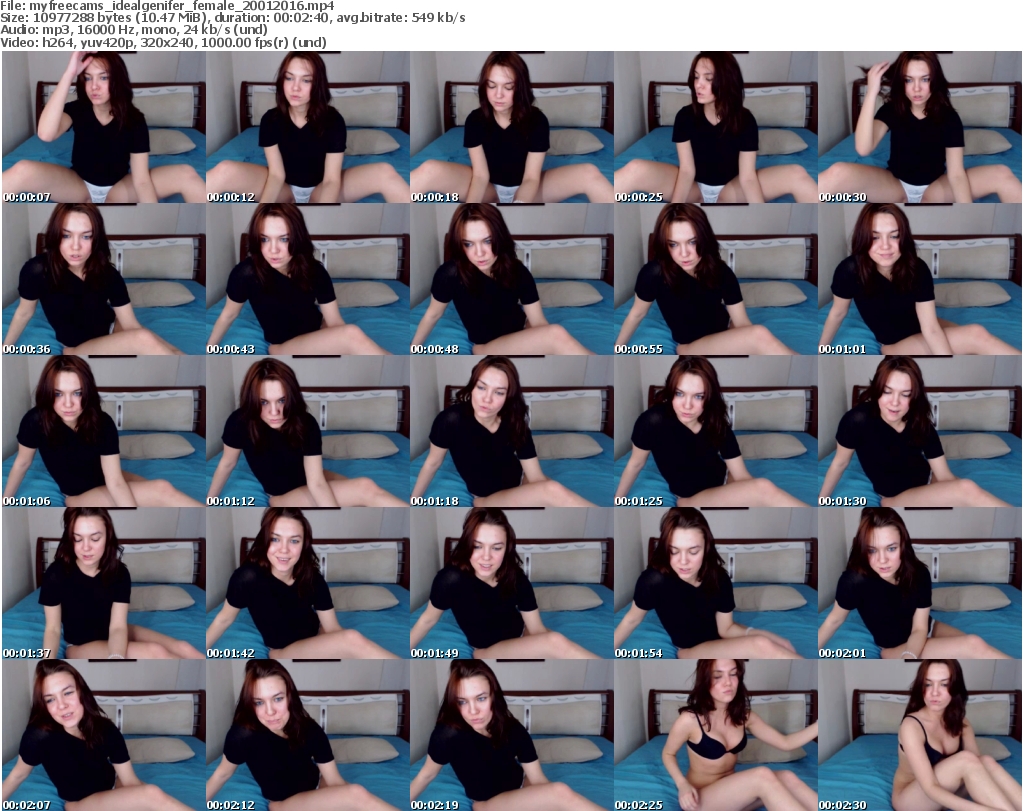Select the last frame stamped 00:02:30
Viewport: 1024px width, 811px height.
coord(920,735)
